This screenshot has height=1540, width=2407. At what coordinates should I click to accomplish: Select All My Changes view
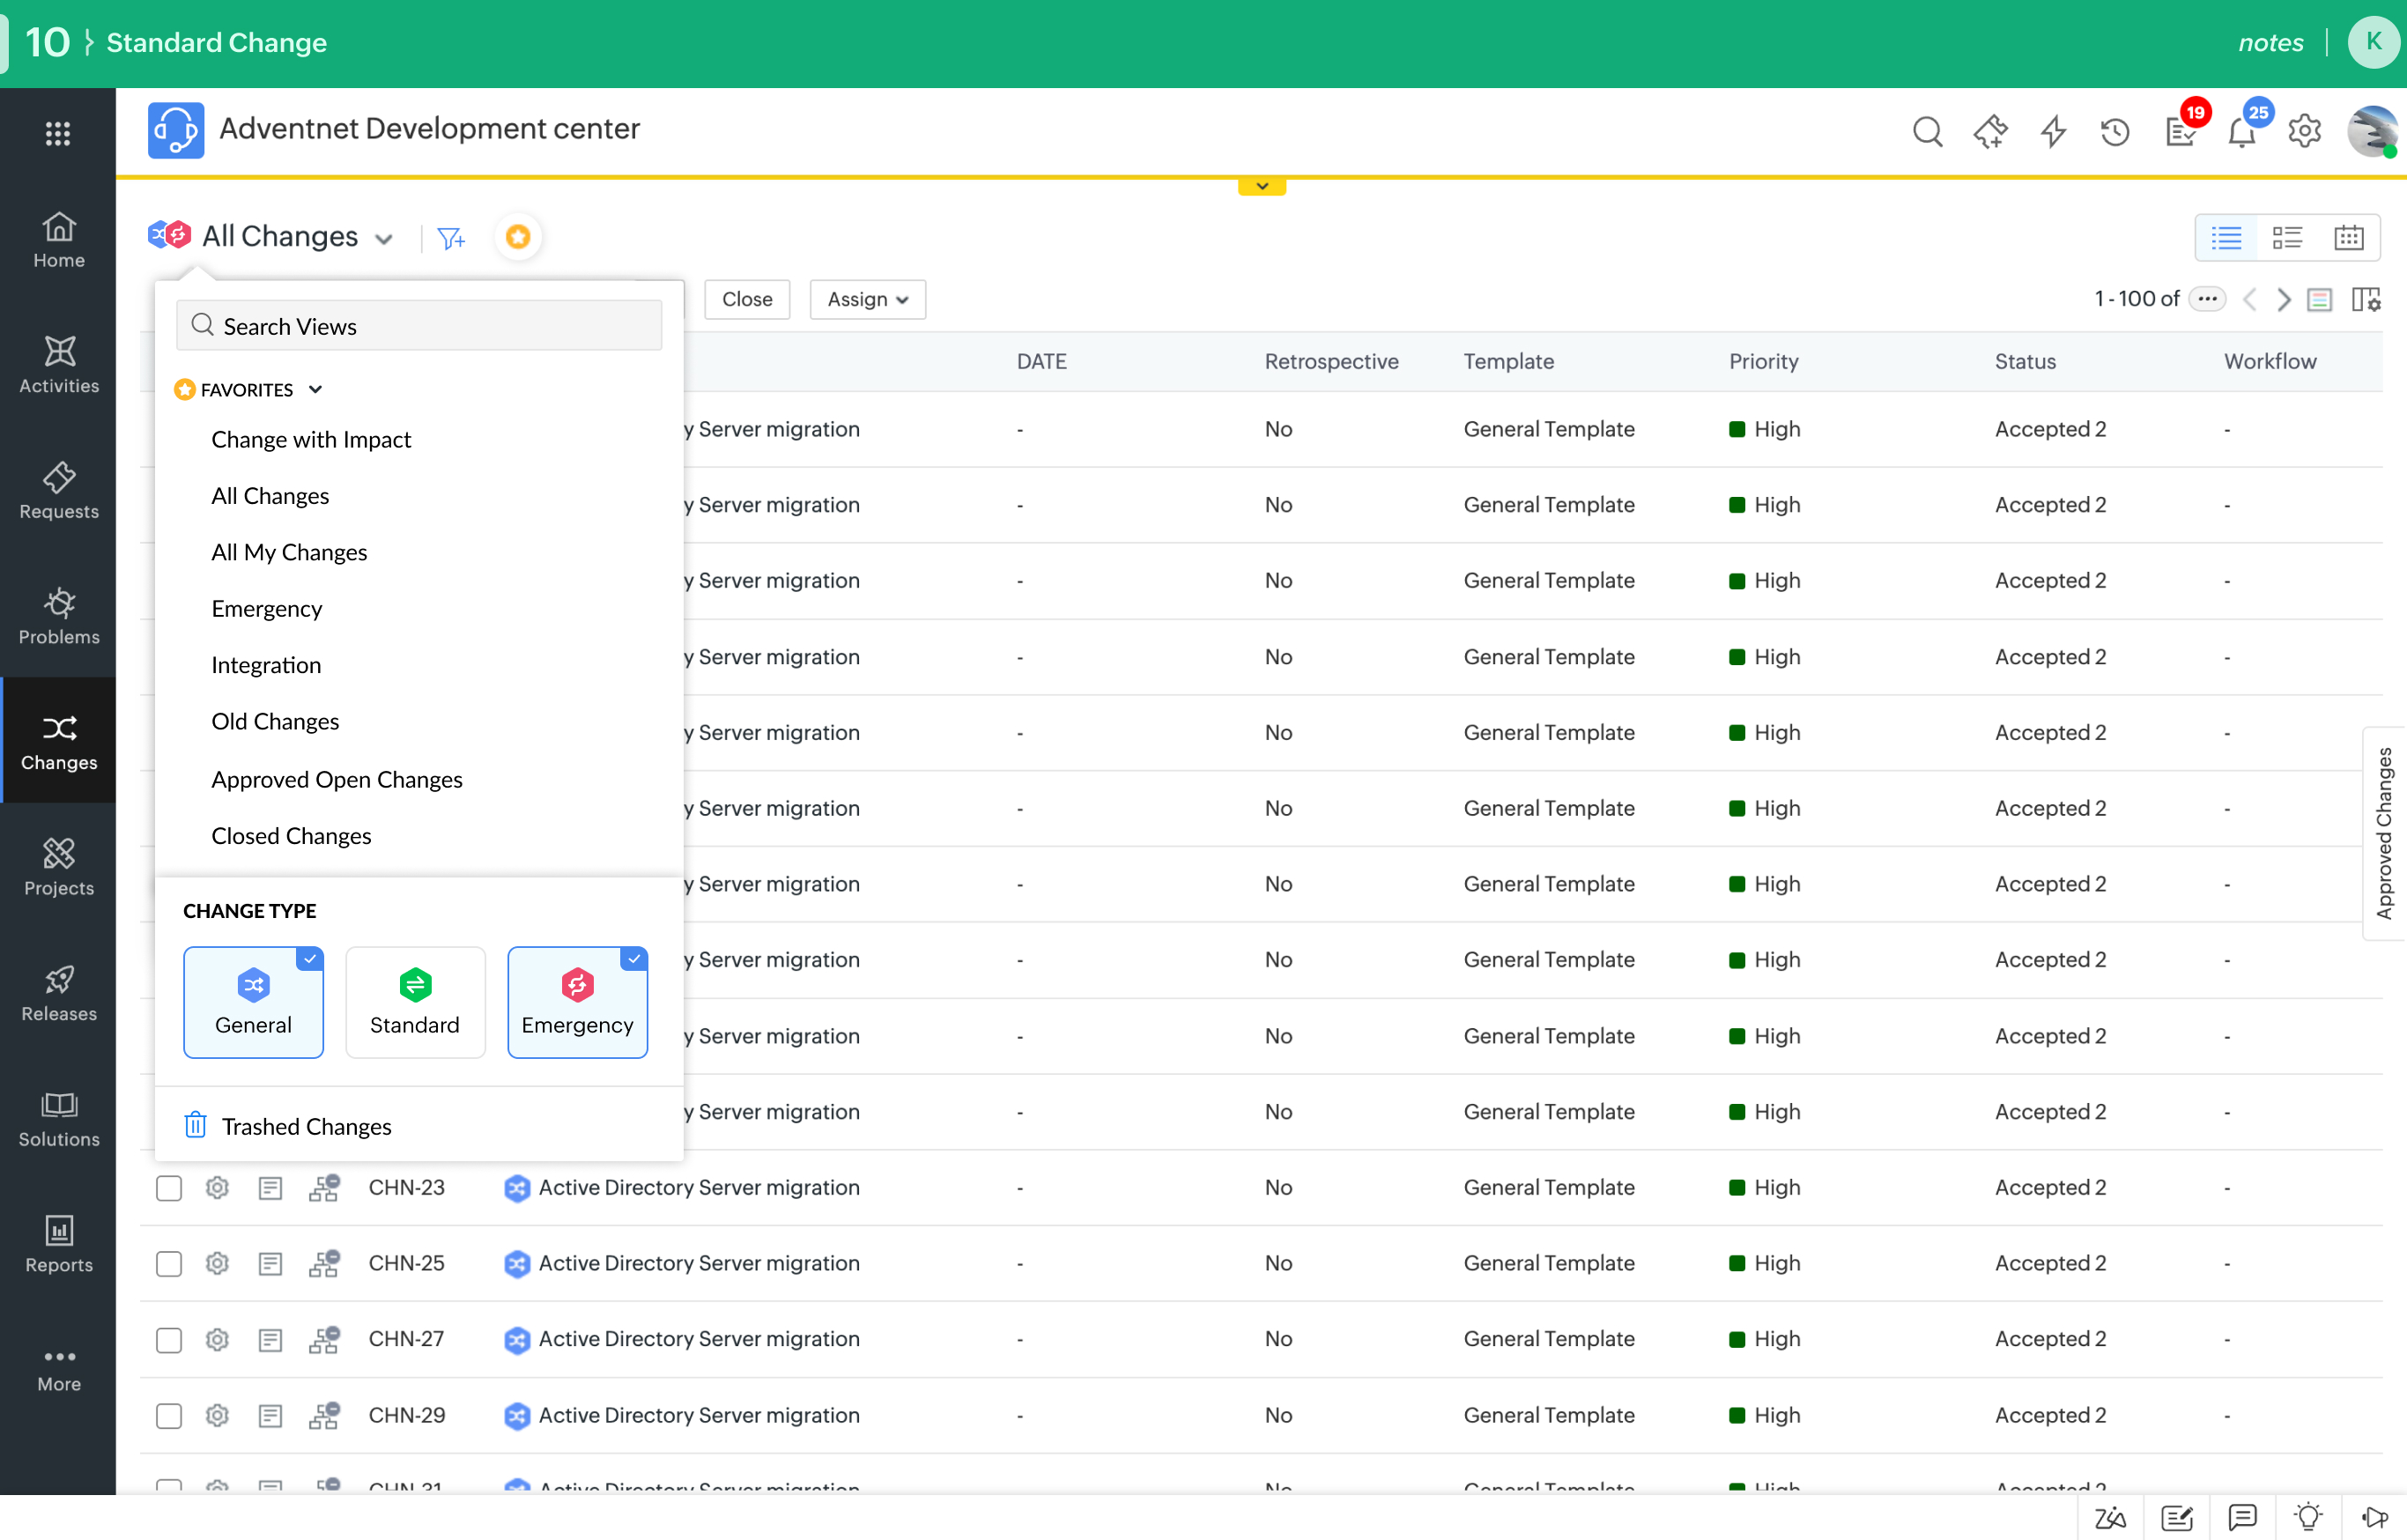tap(289, 553)
